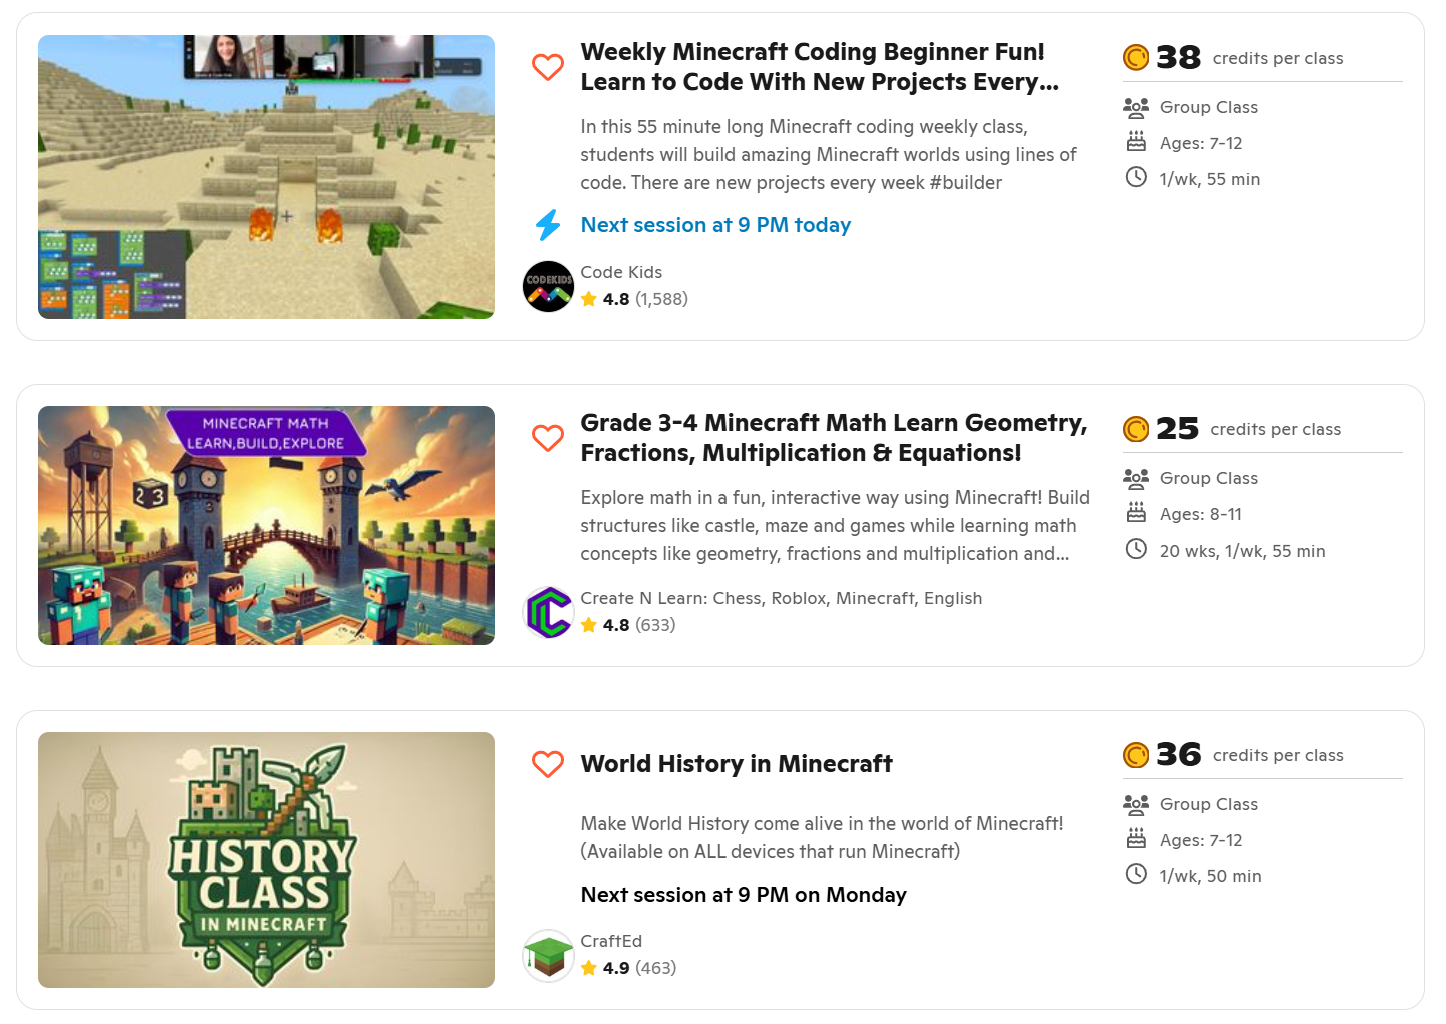Favorite the Weekly Minecraft Coding class heart
1446x1024 pixels.
click(548, 67)
